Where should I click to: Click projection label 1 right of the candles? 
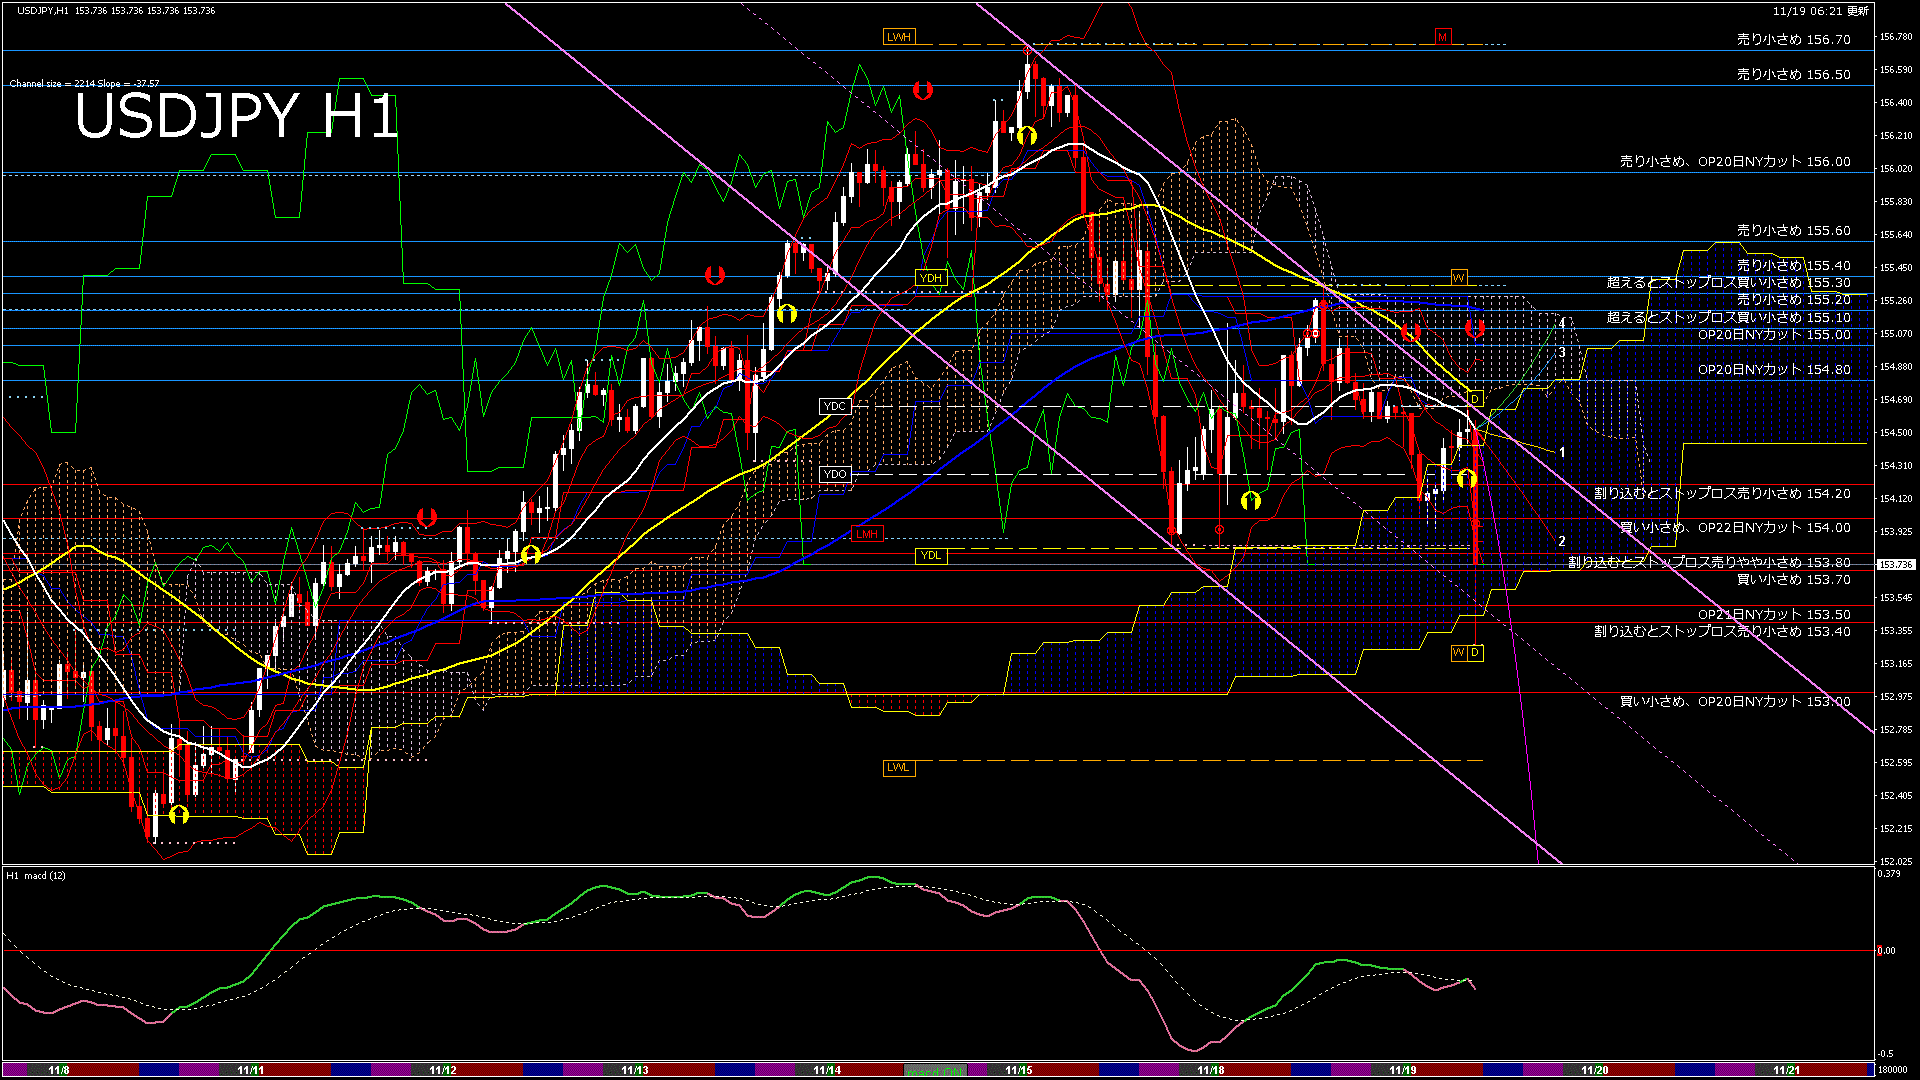[x=1562, y=453]
